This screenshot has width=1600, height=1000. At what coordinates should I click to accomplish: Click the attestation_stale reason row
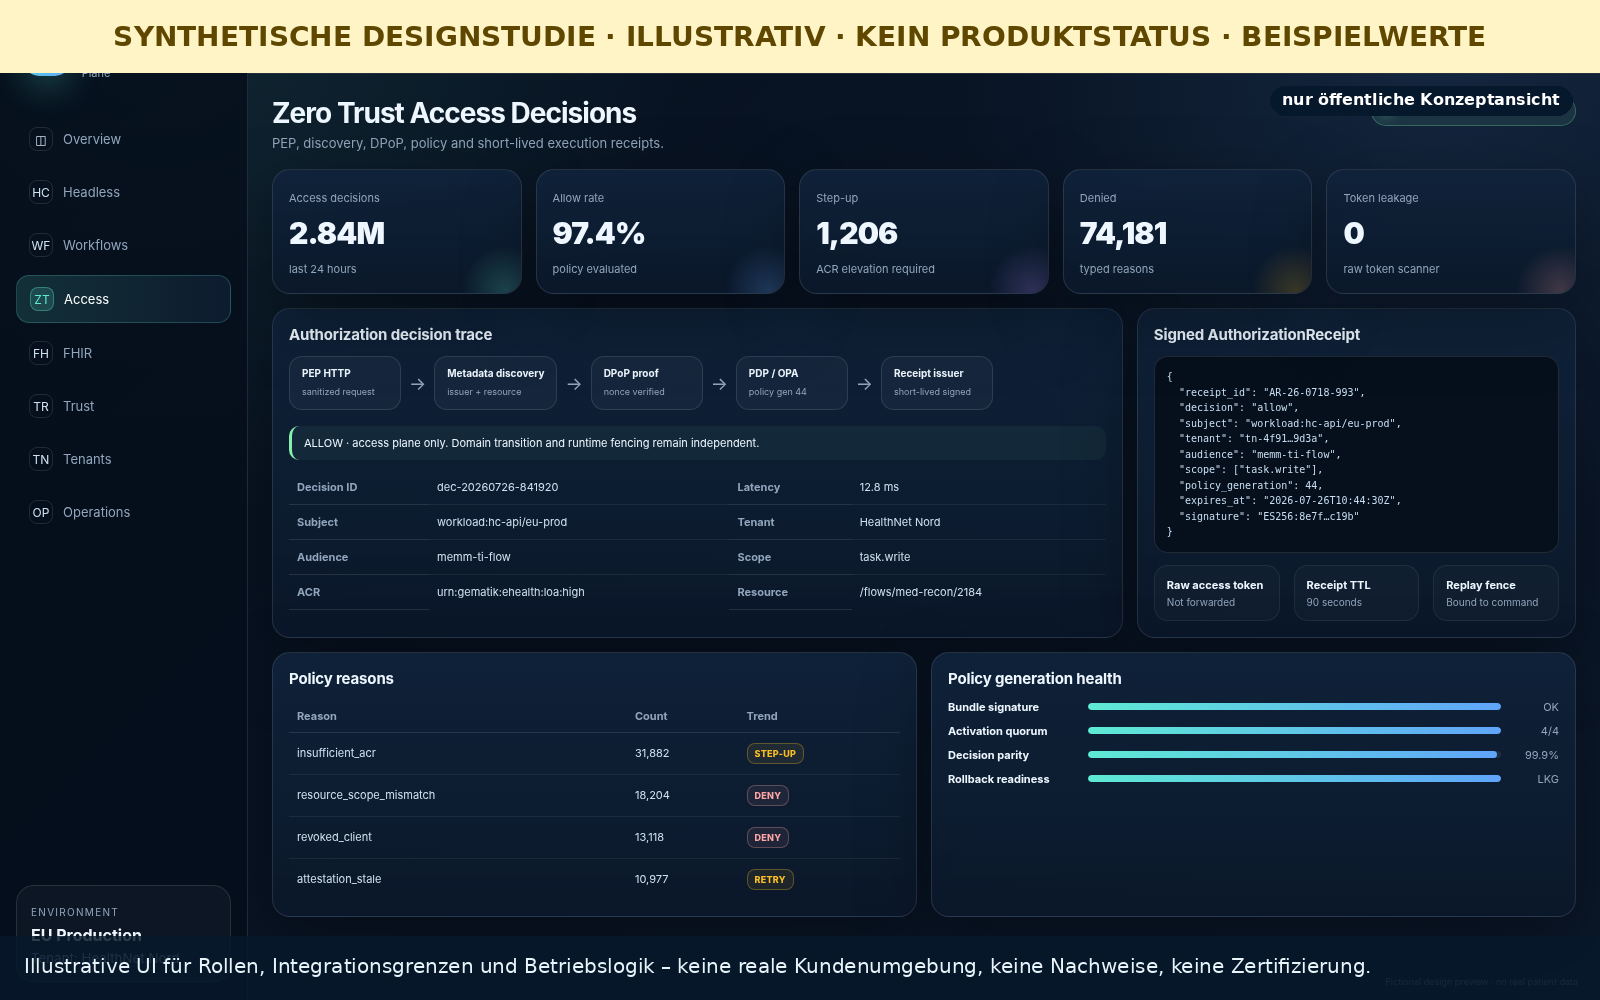pyautogui.click(x=594, y=880)
